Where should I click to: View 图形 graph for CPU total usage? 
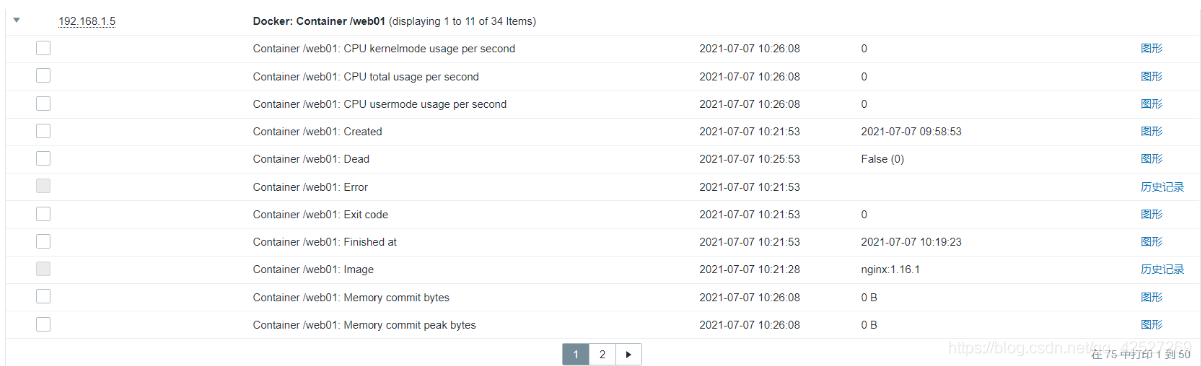[x=1151, y=76]
